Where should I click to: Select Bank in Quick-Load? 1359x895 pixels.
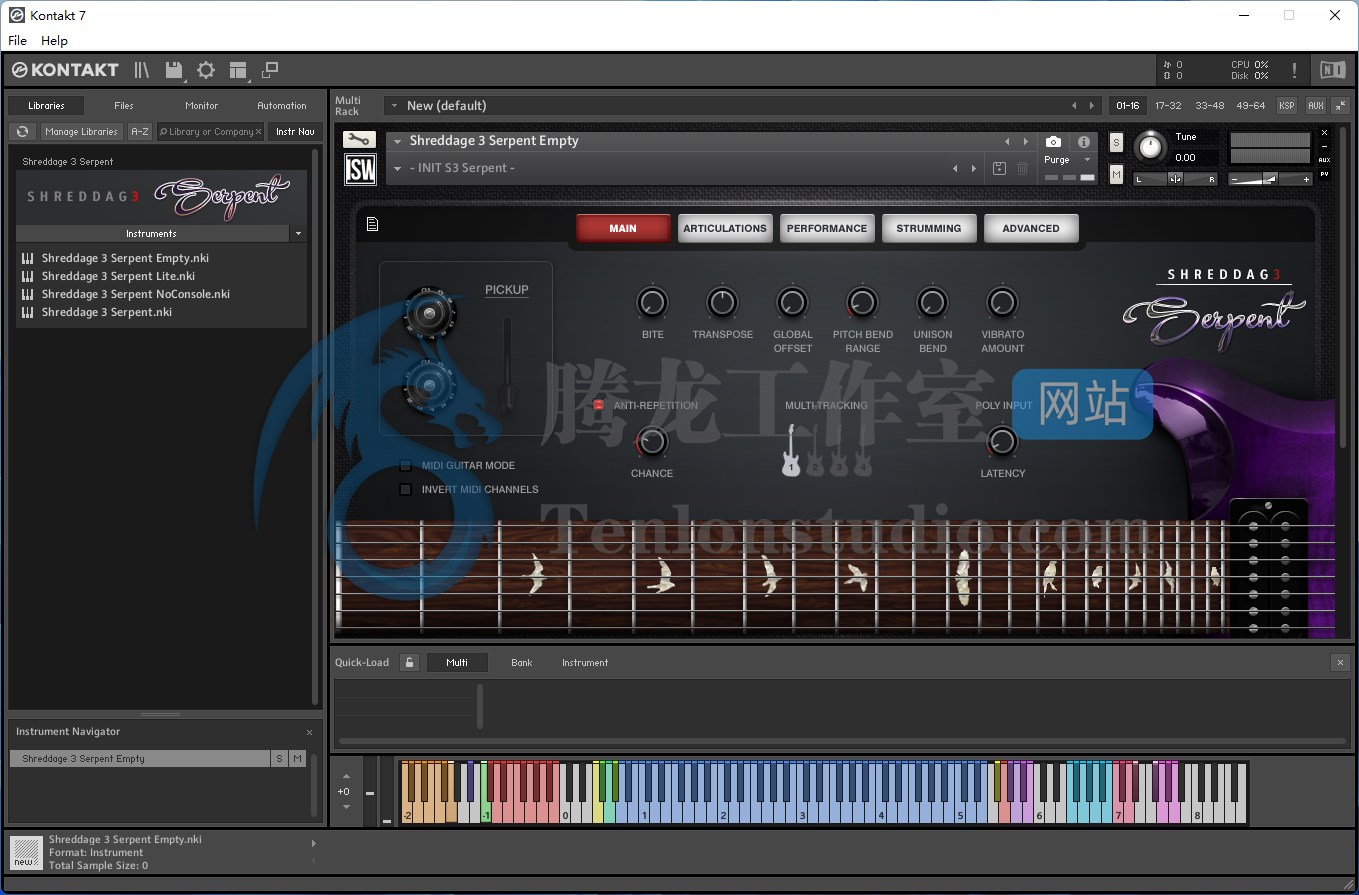click(x=522, y=662)
